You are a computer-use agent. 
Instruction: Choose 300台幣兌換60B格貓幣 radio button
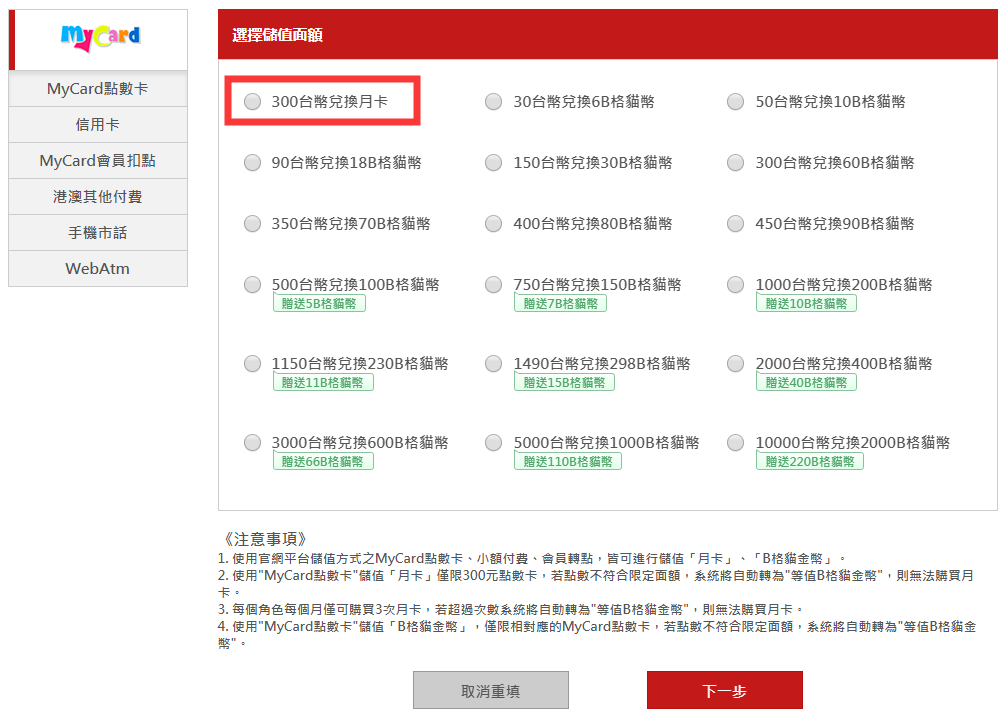coord(735,162)
